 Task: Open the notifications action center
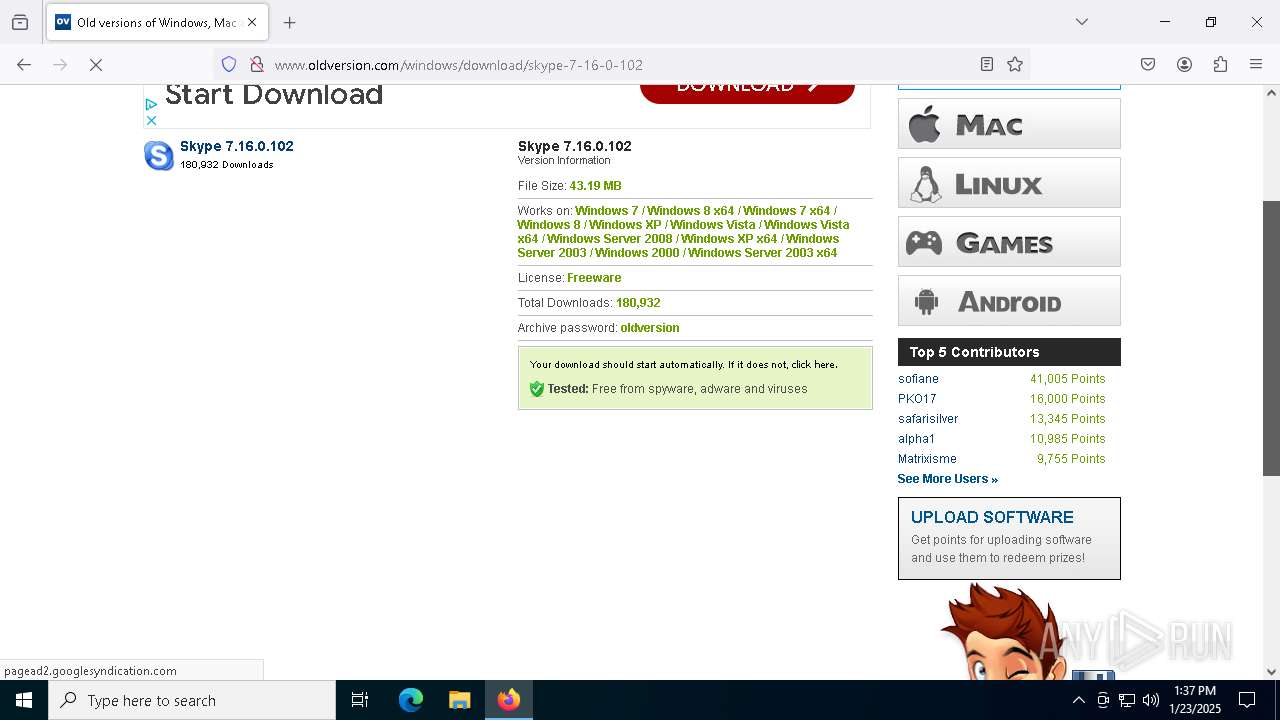1247,700
